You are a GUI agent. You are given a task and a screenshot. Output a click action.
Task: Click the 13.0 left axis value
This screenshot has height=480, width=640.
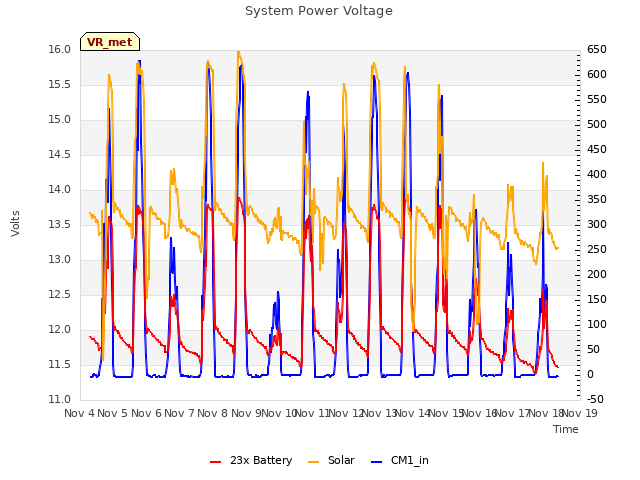coord(60,260)
